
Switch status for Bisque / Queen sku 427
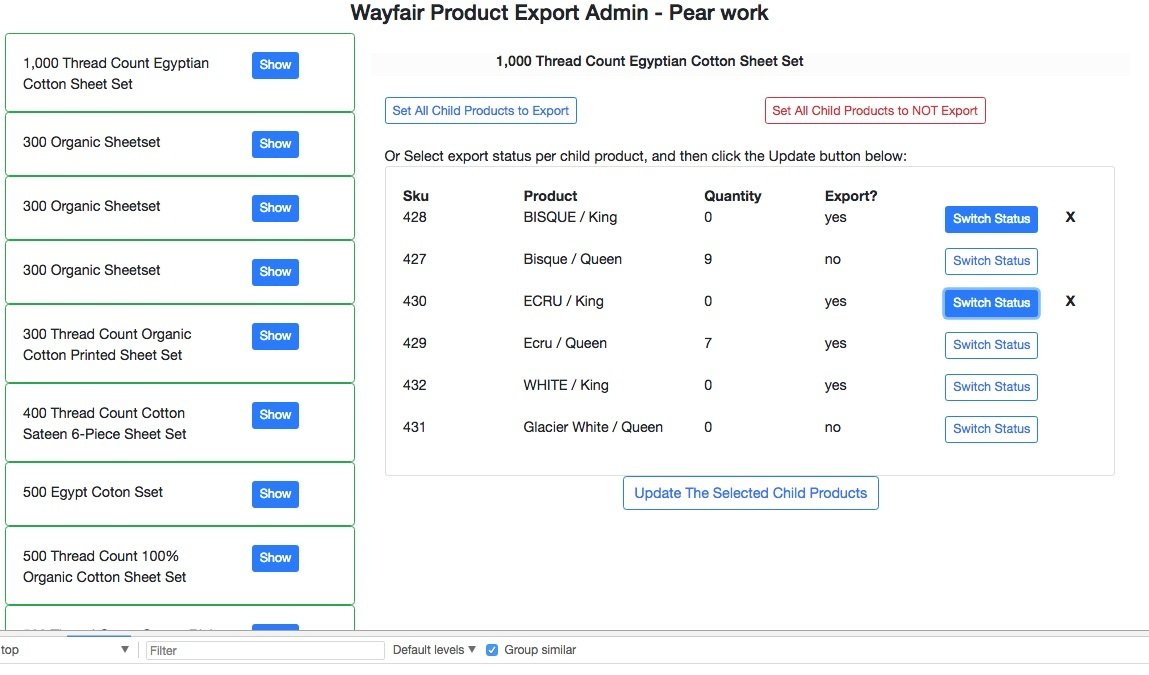[x=991, y=261]
